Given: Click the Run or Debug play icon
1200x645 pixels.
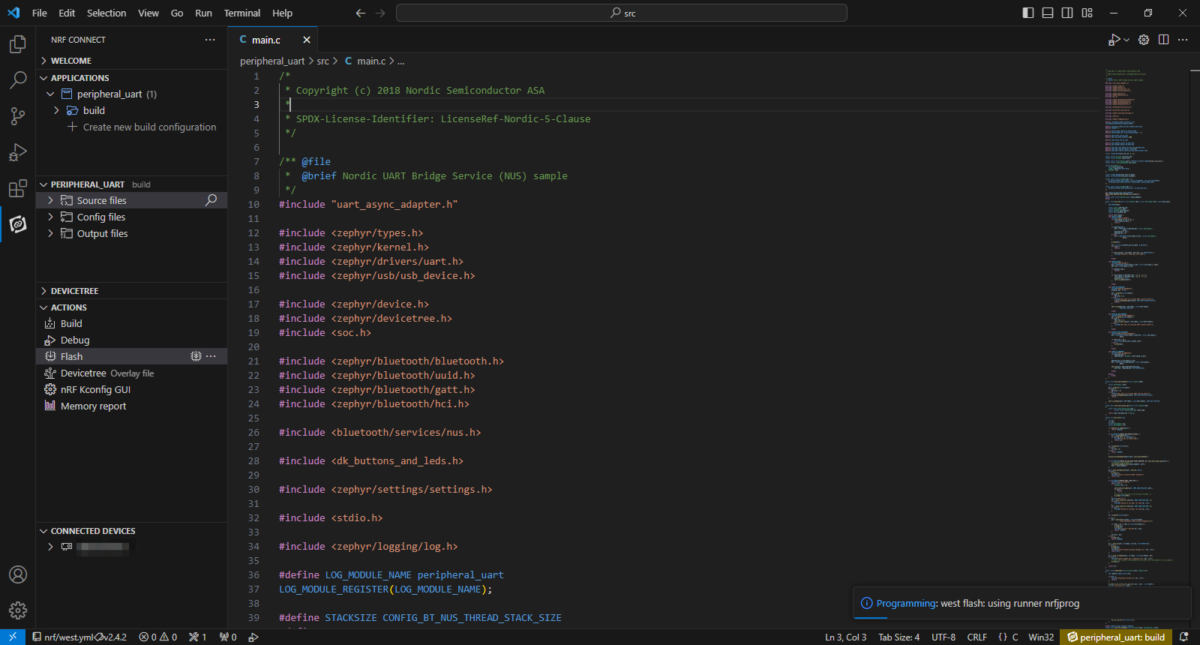Looking at the screenshot, I should click(x=1114, y=40).
